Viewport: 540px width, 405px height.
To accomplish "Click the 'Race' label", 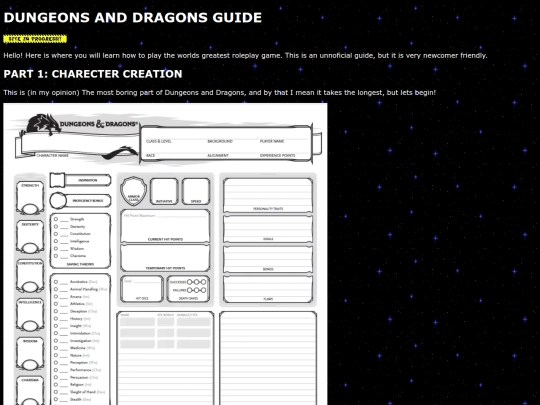I will coord(150,155).
